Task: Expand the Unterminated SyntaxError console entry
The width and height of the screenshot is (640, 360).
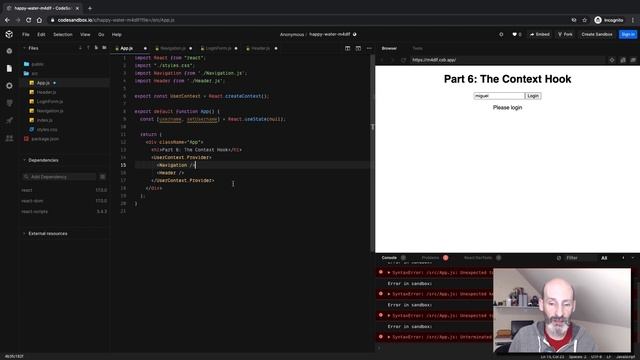Action: click(389, 337)
